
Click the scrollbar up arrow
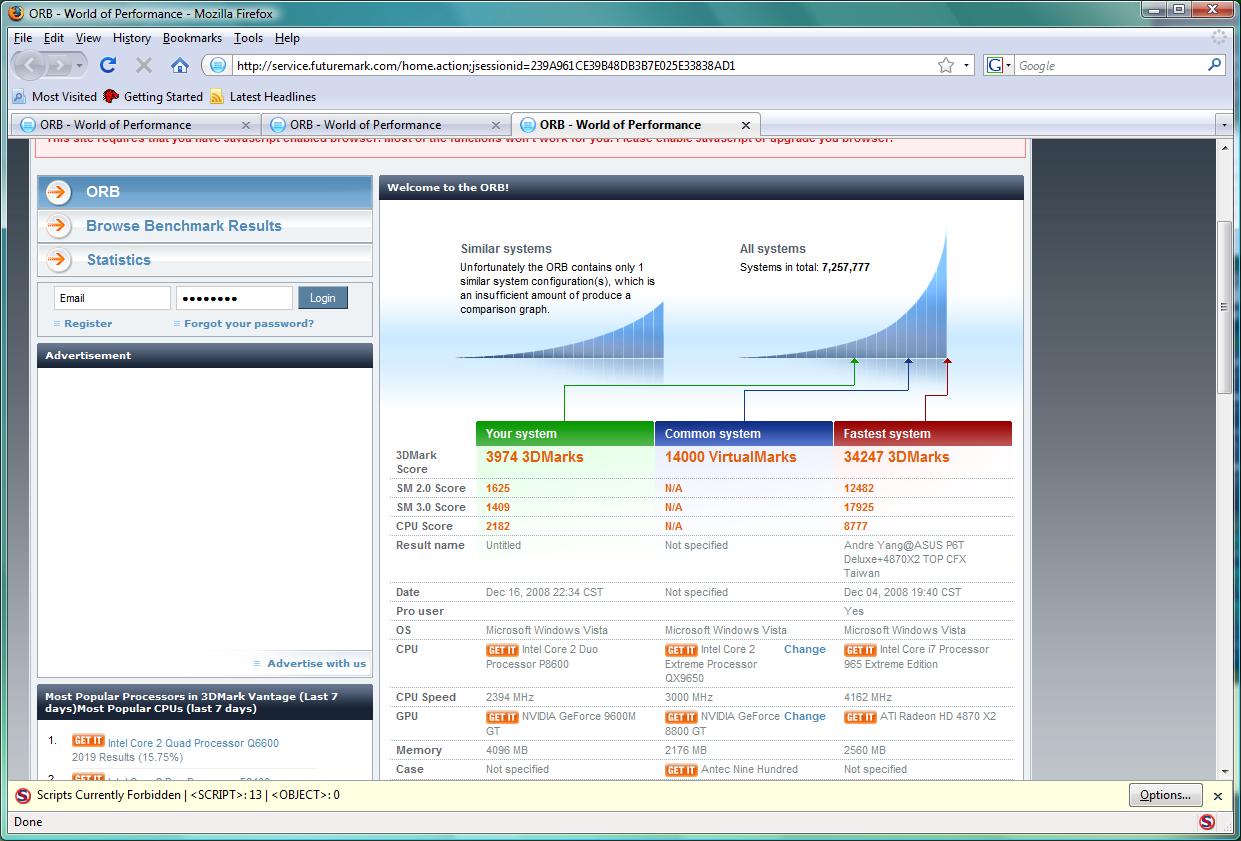1224,147
